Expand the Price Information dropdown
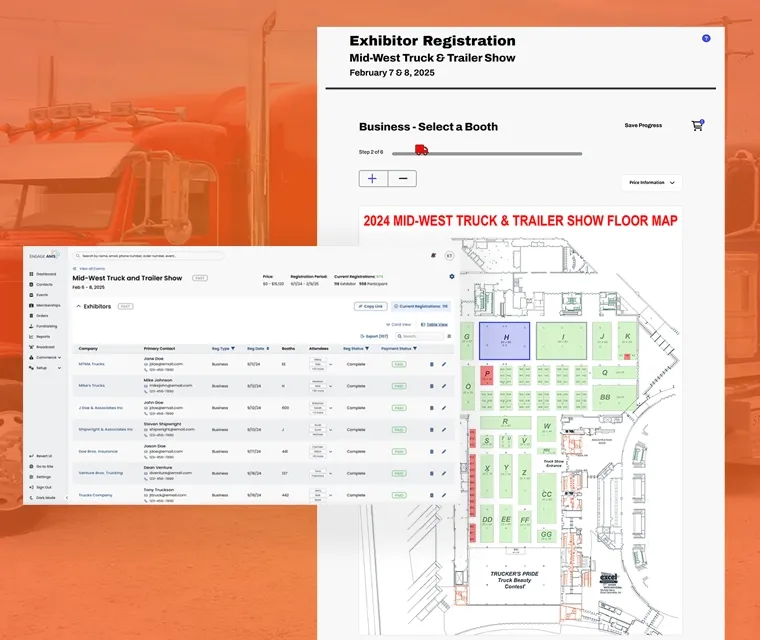760x640 pixels. click(651, 183)
